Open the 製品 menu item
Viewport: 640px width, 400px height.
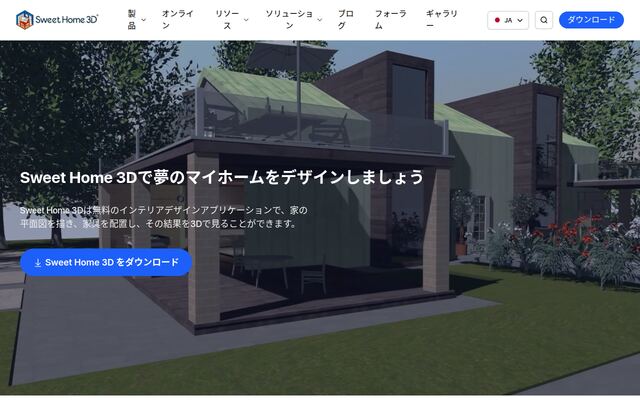click(132, 20)
